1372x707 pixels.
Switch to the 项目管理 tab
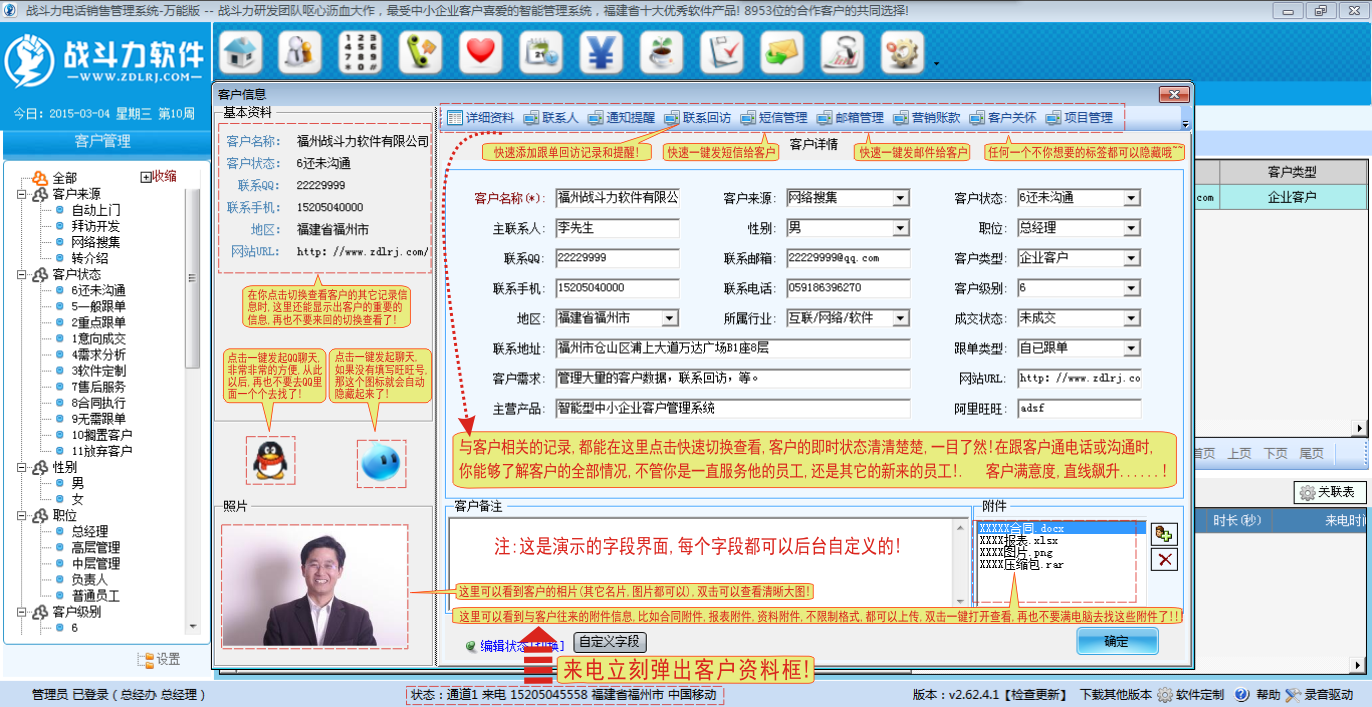click(x=1079, y=118)
